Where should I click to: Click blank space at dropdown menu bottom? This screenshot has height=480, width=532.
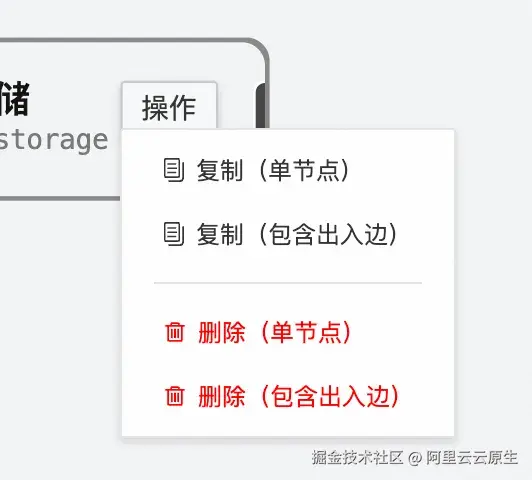[x=288, y=424]
